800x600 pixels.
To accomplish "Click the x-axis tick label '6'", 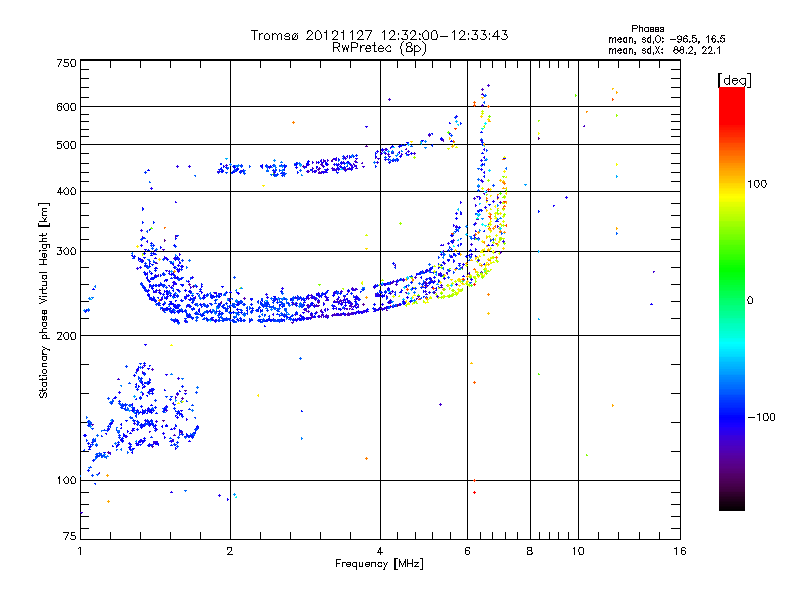I will [x=467, y=551].
